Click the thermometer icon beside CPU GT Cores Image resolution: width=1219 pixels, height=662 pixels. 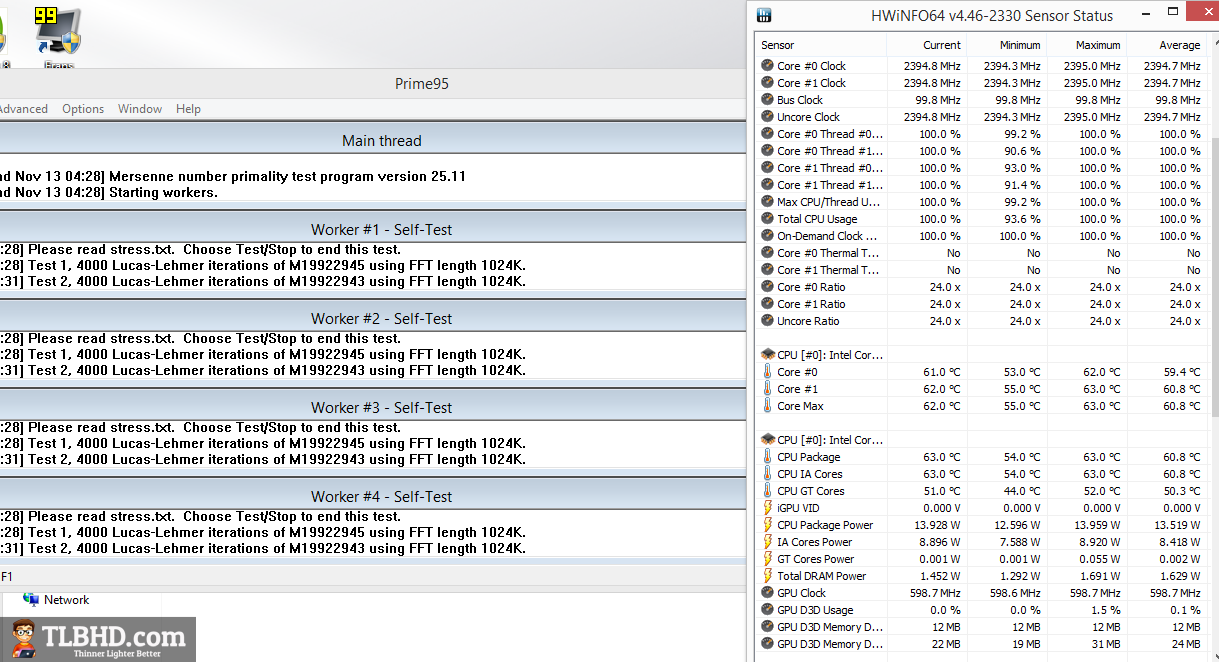(767, 491)
